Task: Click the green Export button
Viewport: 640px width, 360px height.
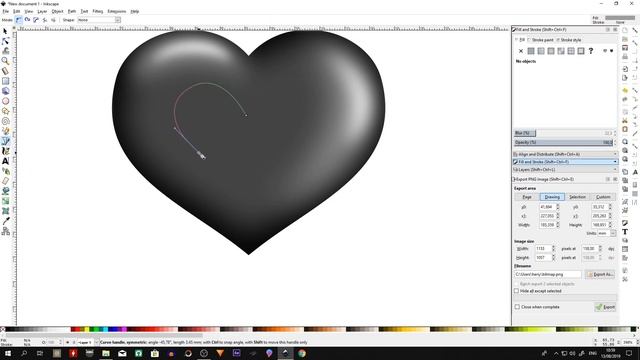Action: pos(605,307)
